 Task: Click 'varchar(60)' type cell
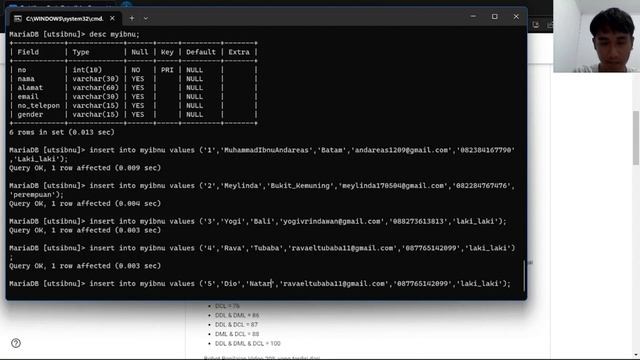coord(96,88)
